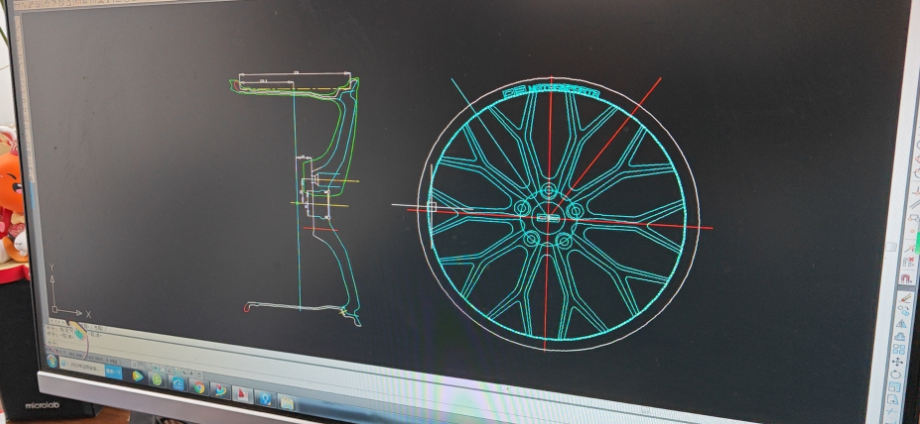The width and height of the screenshot is (920, 424).
Task: Select the wheel center cap in drawing
Action: tap(547, 217)
